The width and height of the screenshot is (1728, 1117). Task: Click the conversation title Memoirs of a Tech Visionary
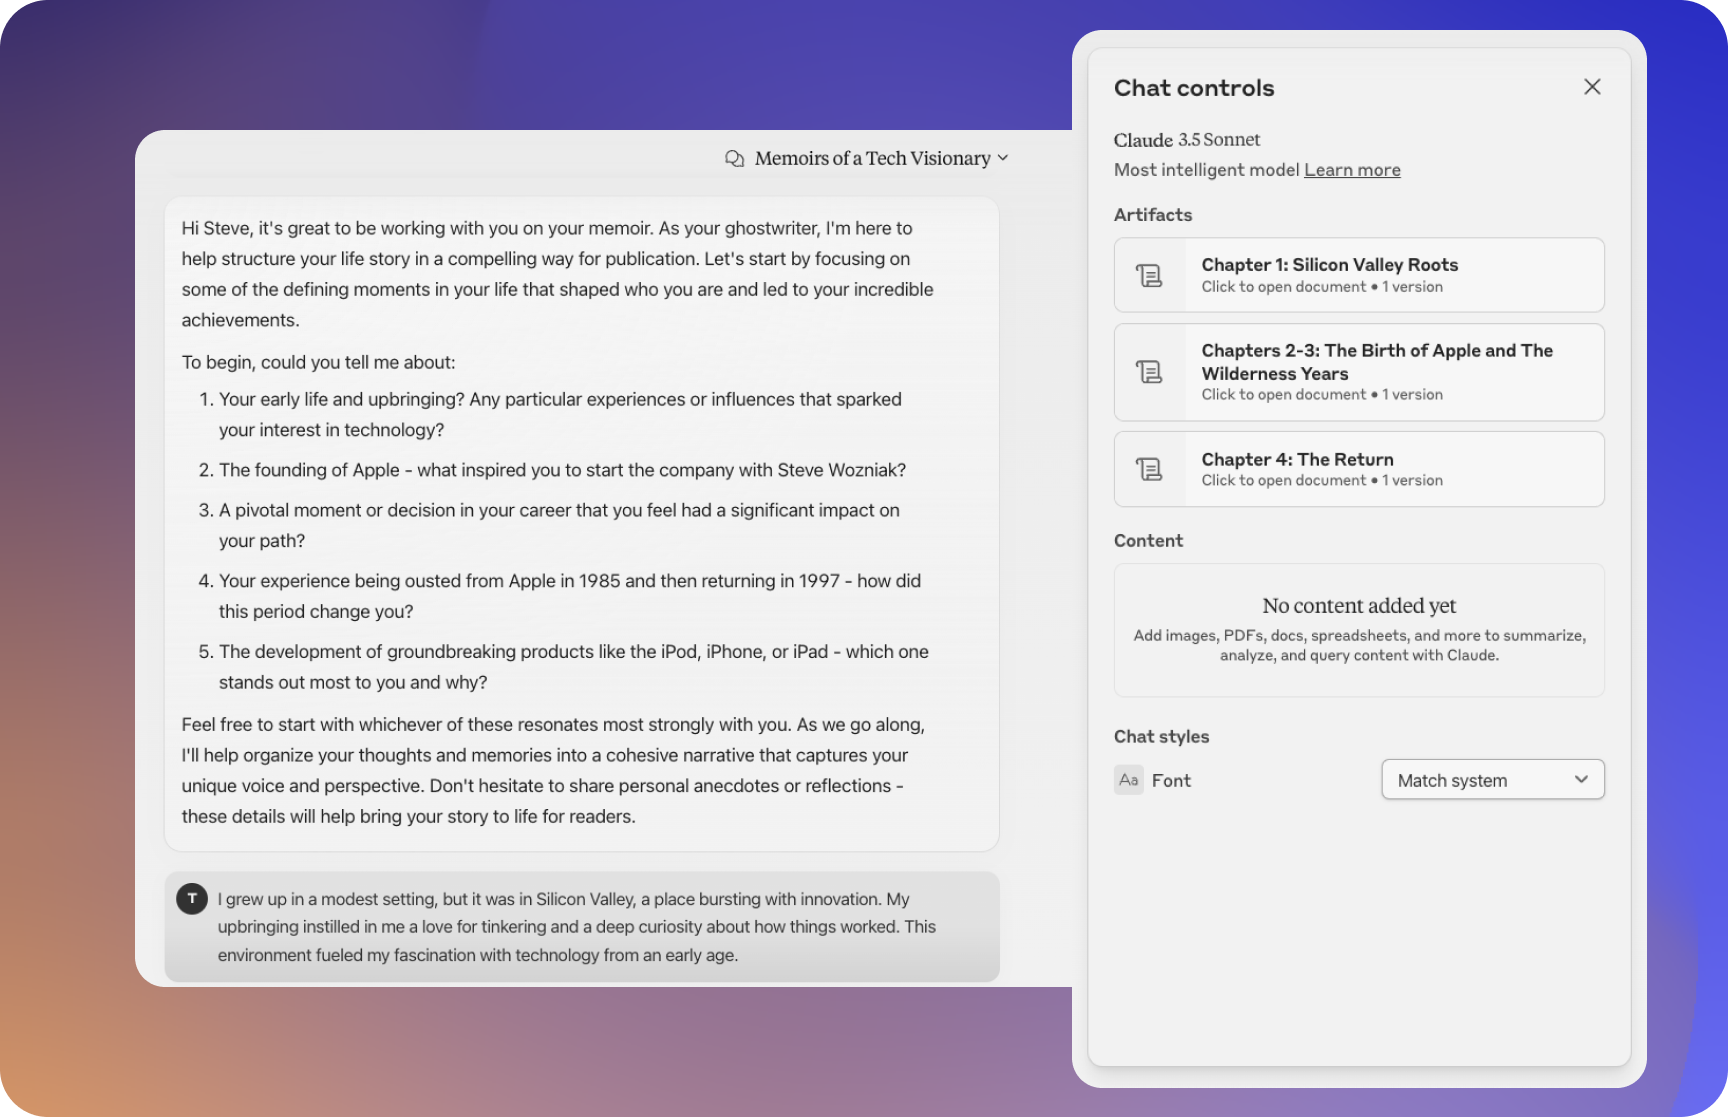pyautogui.click(x=871, y=159)
